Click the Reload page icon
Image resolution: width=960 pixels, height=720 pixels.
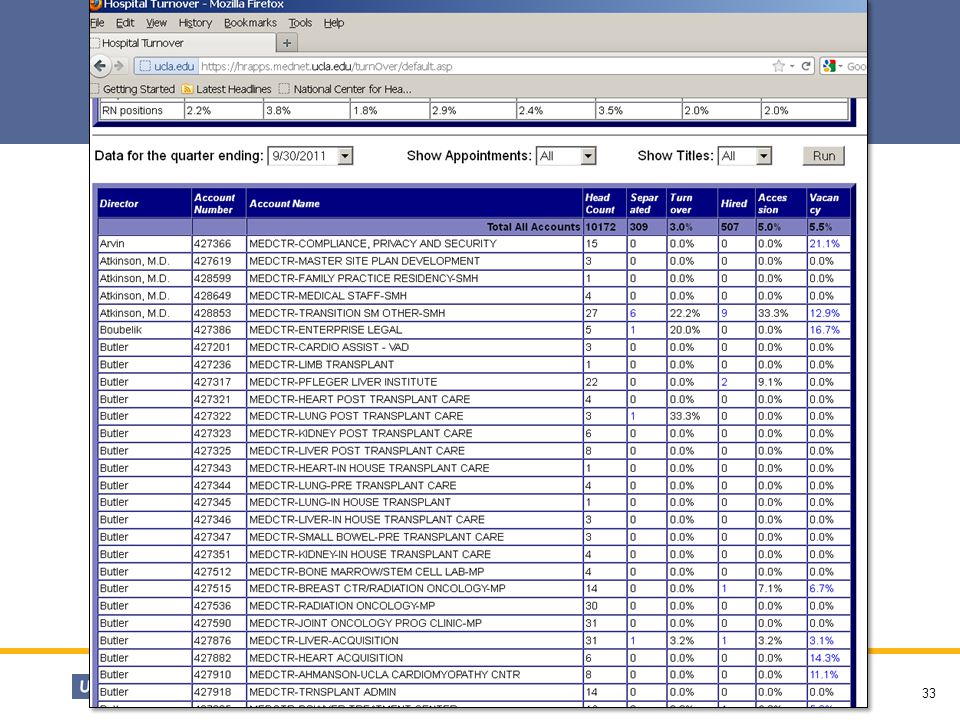click(806, 66)
